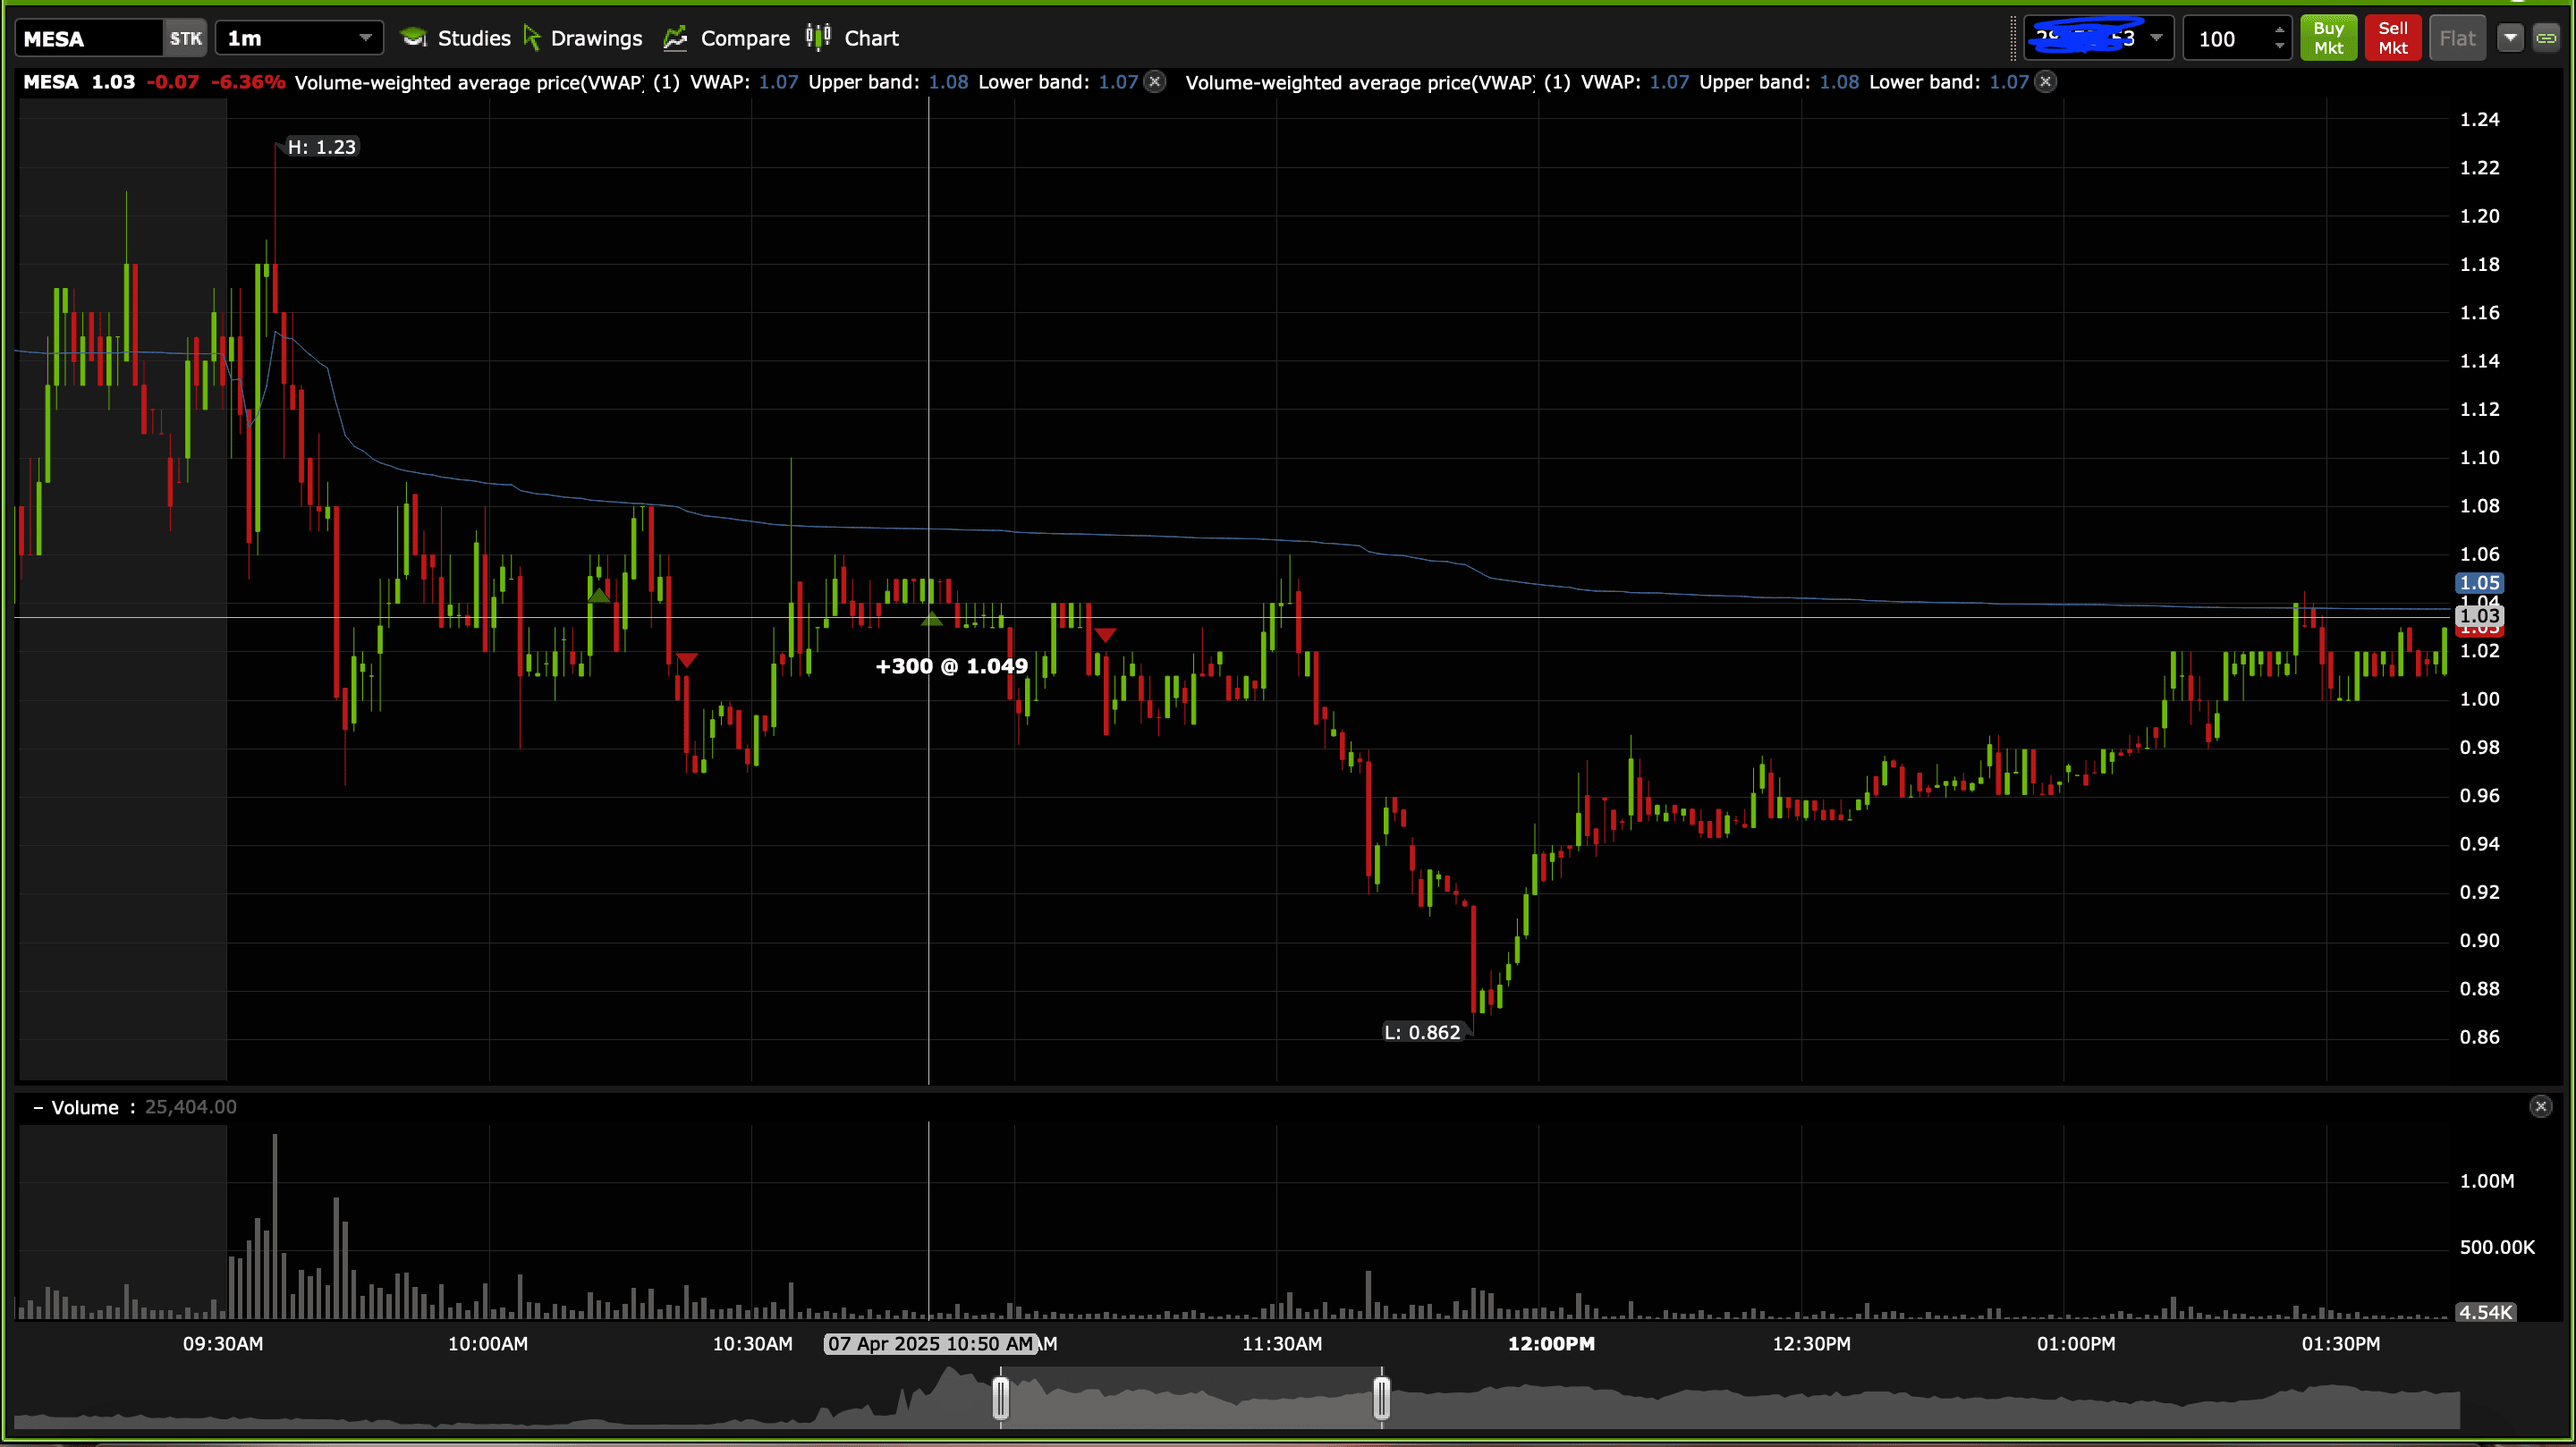Expand the 1m timeframe dropdown

coord(365,38)
